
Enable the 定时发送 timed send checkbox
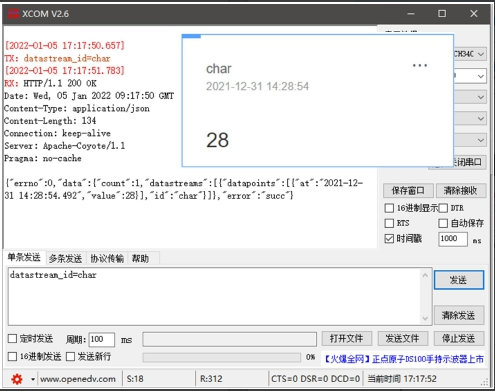[12, 339]
